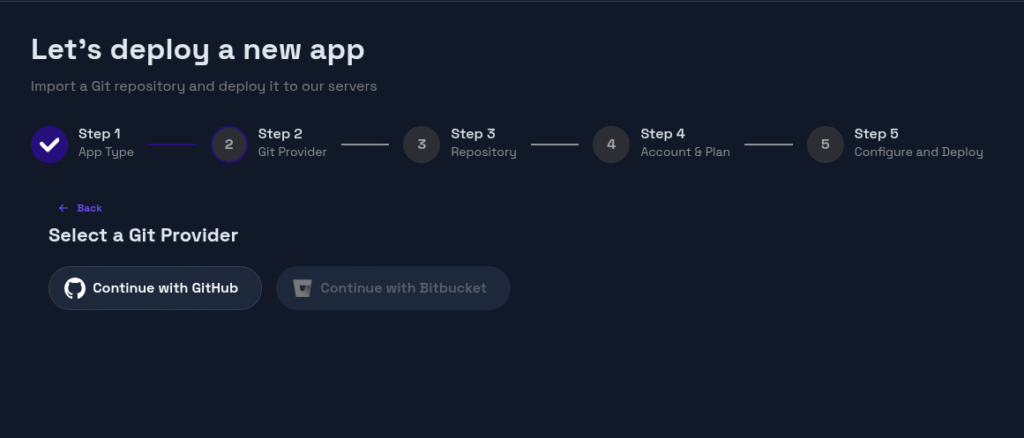Click the step 3 number circle
The width and height of the screenshot is (1024, 438).
pos(422,144)
